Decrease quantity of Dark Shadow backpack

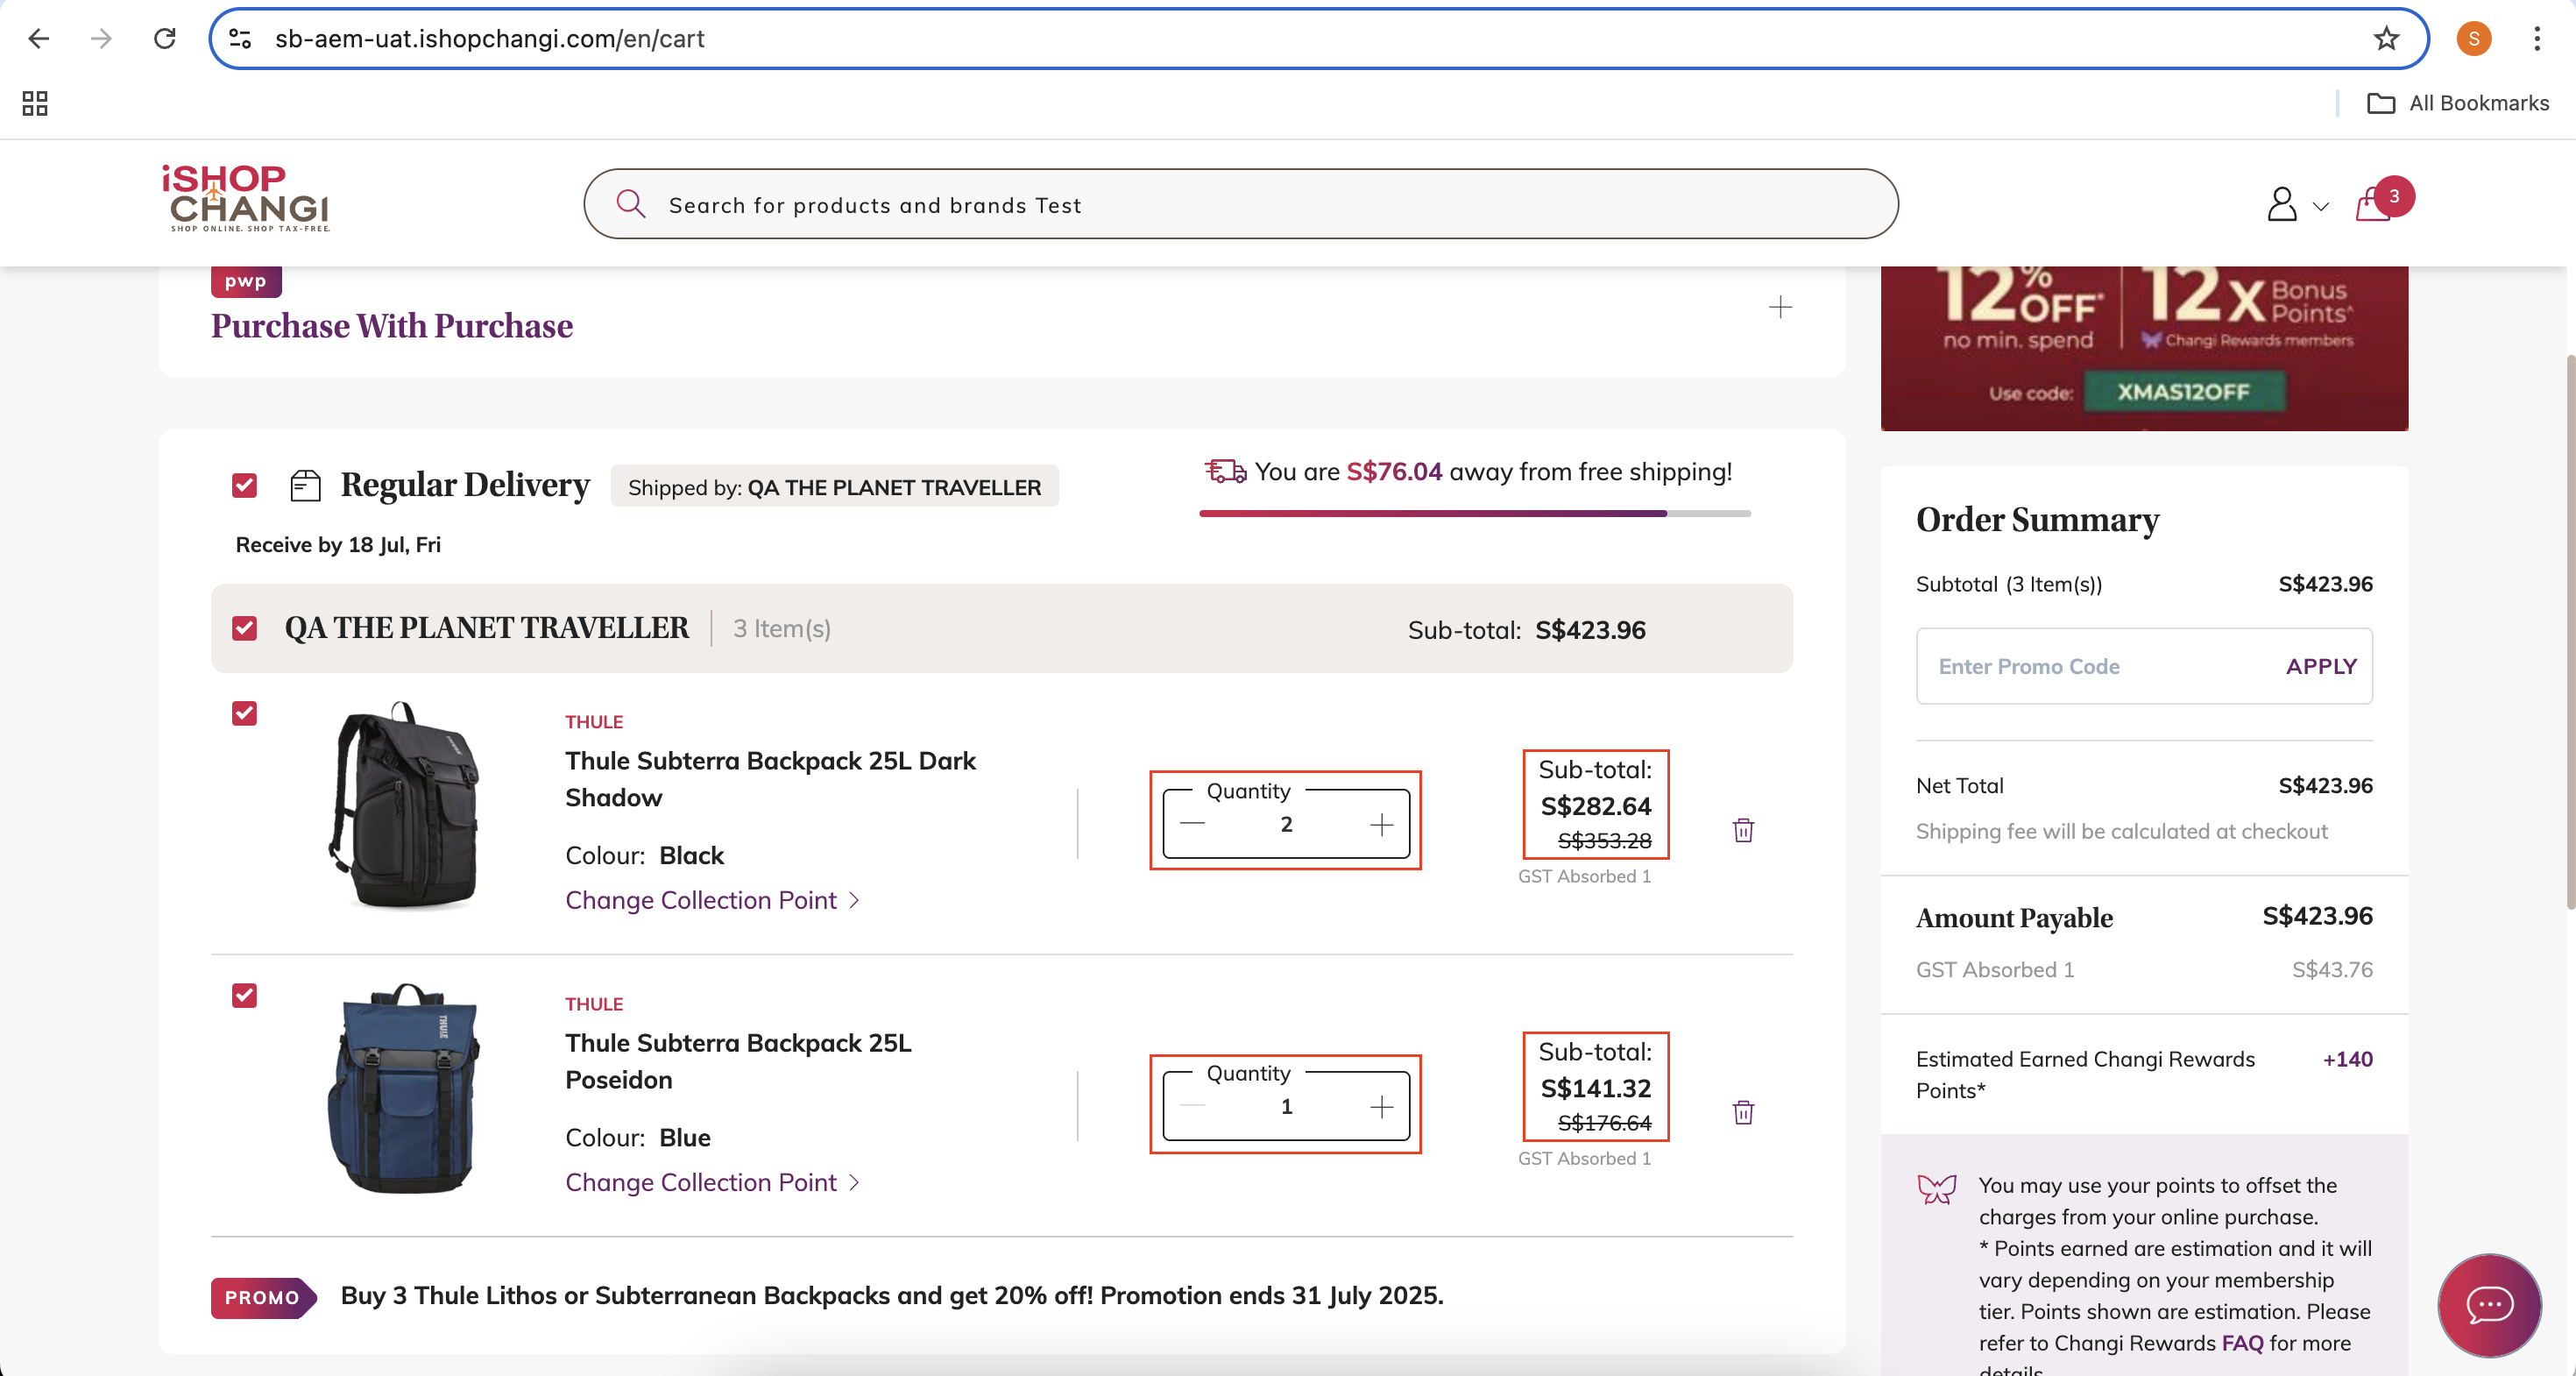pyautogui.click(x=1192, y=824)
